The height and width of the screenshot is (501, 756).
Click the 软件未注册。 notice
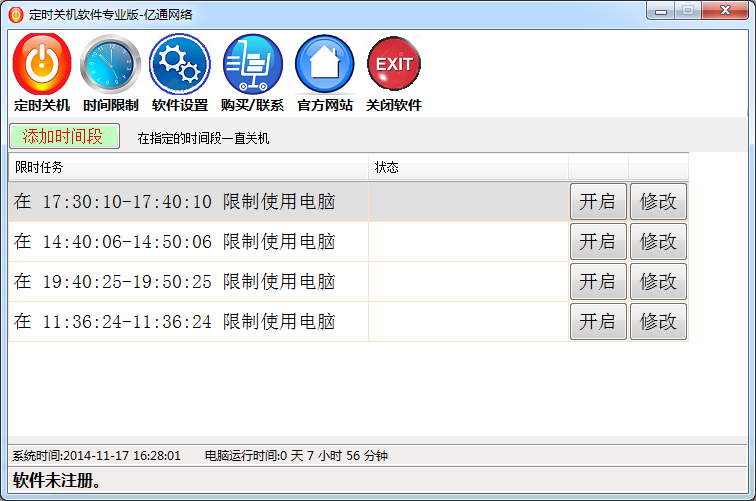[56, 480]
